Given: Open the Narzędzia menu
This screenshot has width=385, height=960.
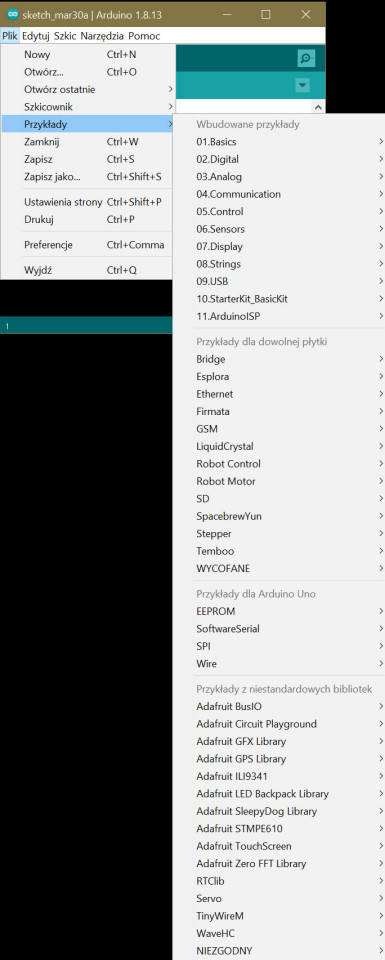Looking at the screenshot, I should pyautogui.click(x=102, y=36).
